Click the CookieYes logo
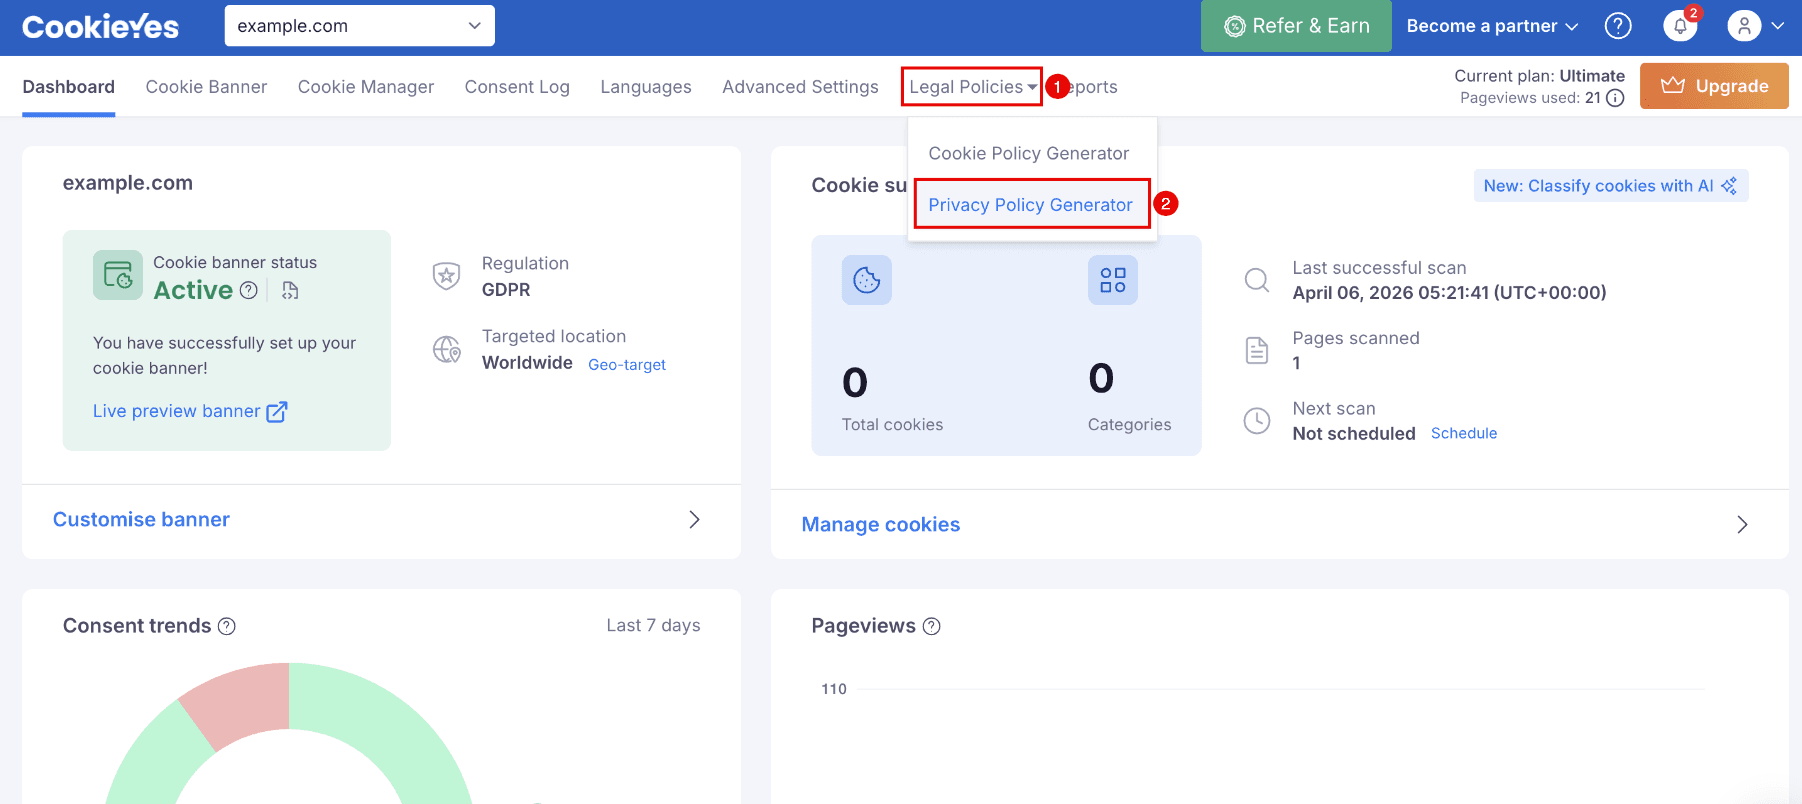The width and height of the screenshot is (1802, 804). point(100,27)
